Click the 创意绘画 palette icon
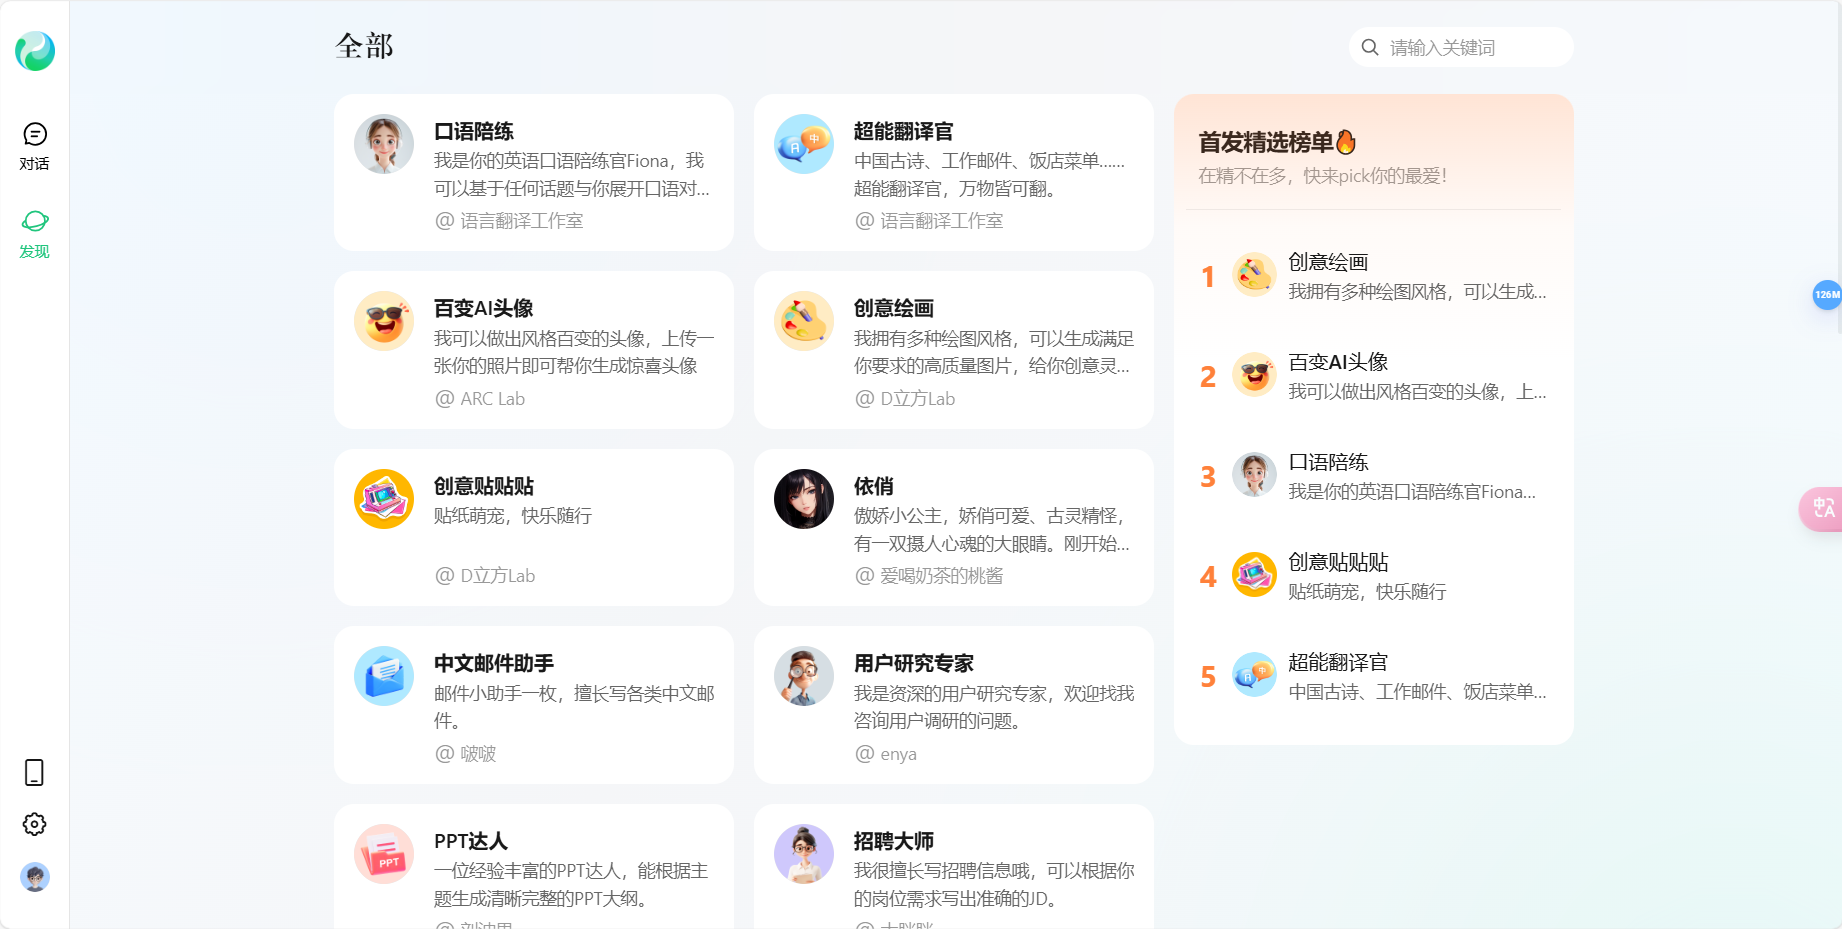The width and height of the screenshot is (1842, 929). click(x=803, y=321)
